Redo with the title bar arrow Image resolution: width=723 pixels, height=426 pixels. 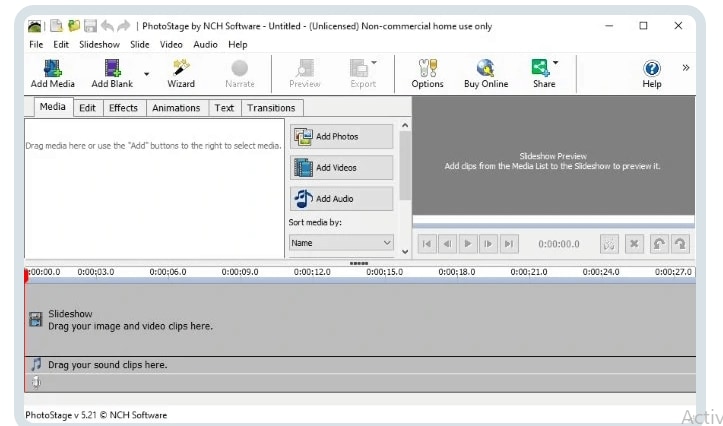click(123, 26)
